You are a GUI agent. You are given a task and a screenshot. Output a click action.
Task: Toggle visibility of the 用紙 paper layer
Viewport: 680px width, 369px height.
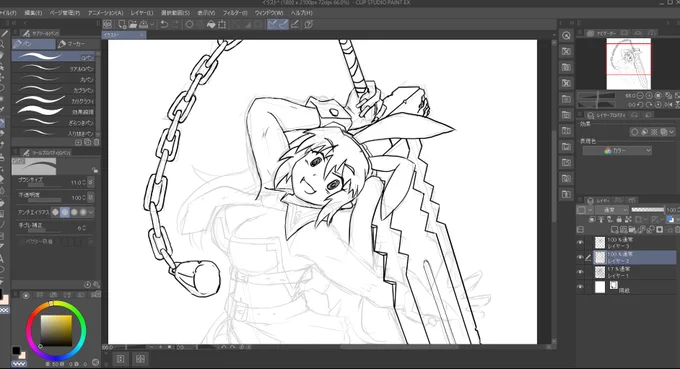(x=580, y=287)
